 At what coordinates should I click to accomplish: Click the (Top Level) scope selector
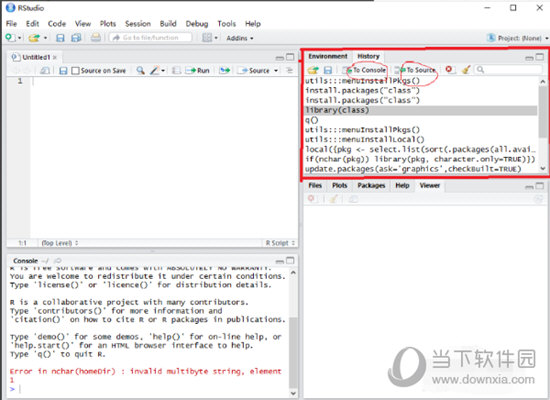click(60, 243)
